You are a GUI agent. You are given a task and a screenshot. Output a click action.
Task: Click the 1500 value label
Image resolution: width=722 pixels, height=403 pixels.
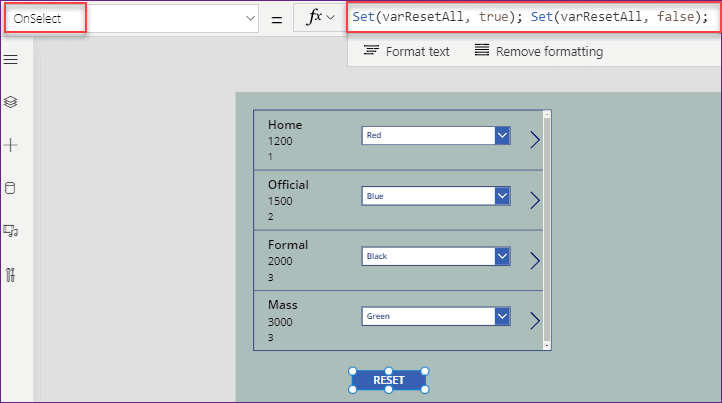[280, 201]
